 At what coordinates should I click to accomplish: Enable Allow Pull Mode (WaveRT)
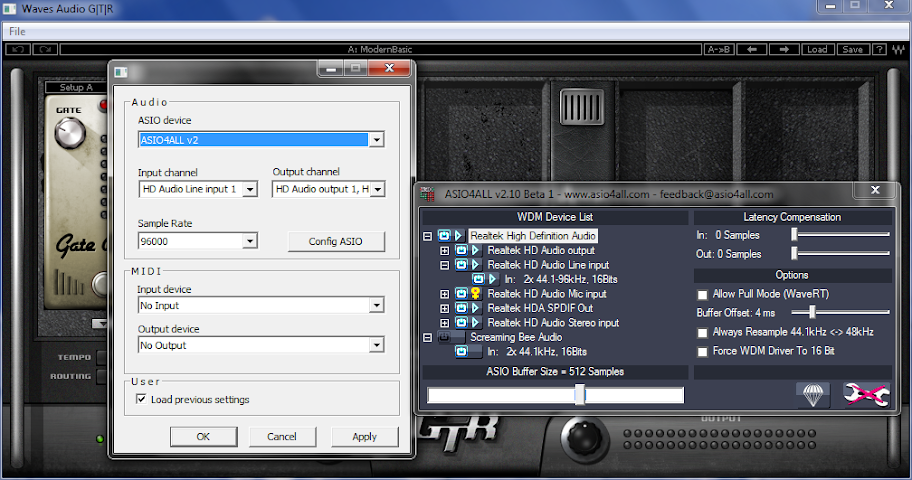(703, 294)
